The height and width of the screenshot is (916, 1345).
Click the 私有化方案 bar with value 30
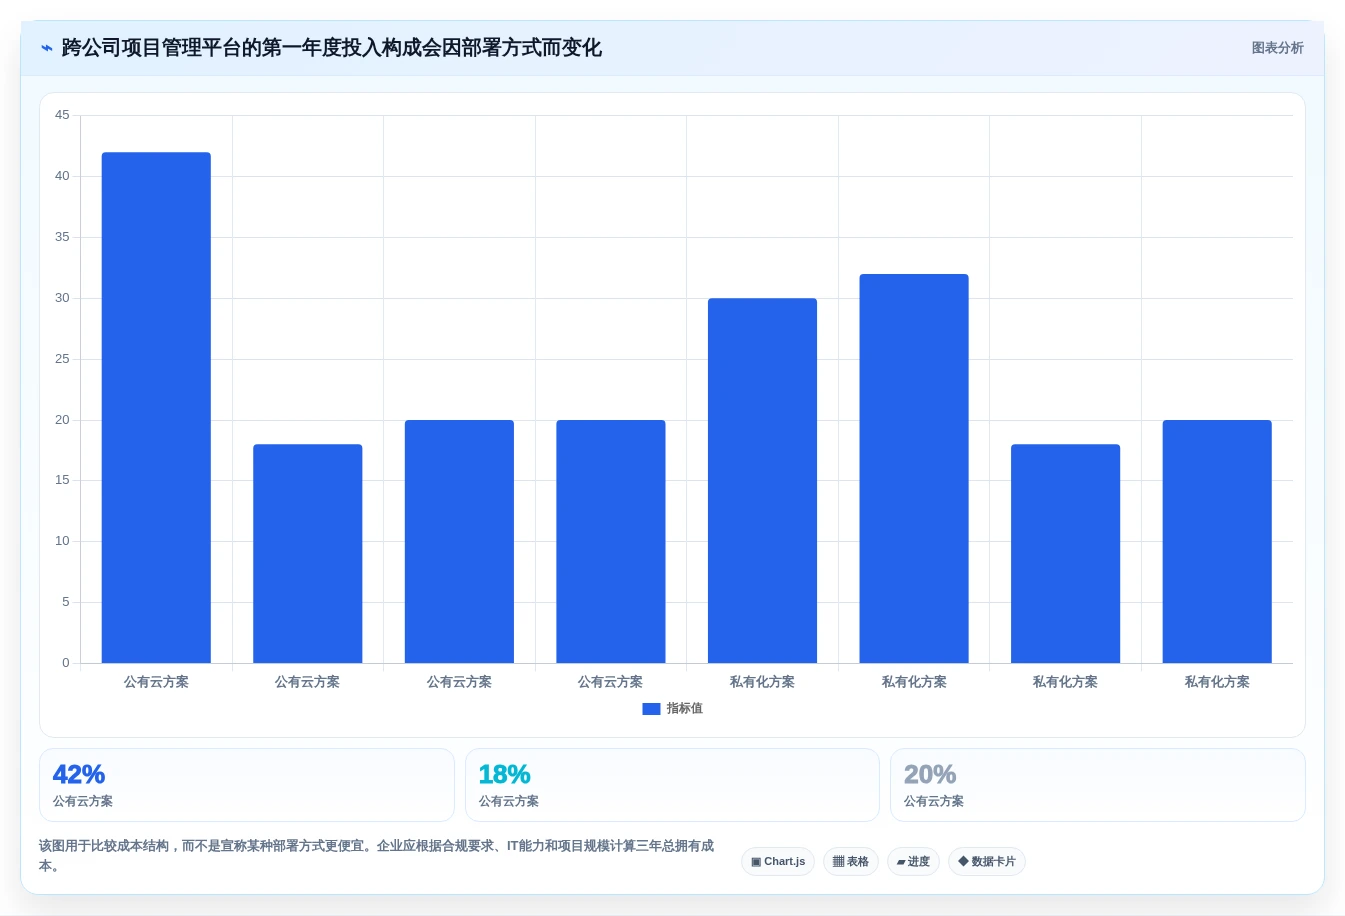[x=762, y=480]
